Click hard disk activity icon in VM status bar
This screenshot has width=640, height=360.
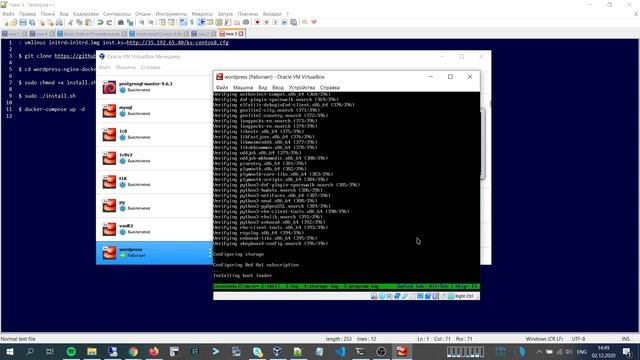click(374, 296)
